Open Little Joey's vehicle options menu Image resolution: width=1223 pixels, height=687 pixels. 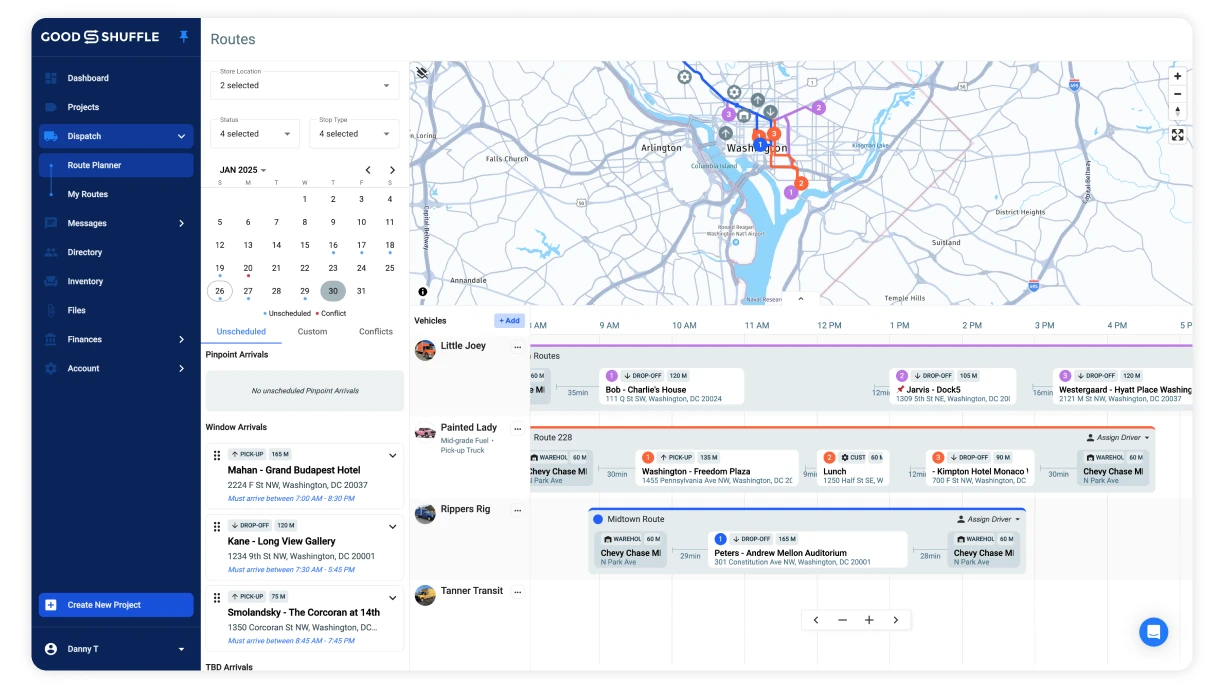tap(518, 345)
